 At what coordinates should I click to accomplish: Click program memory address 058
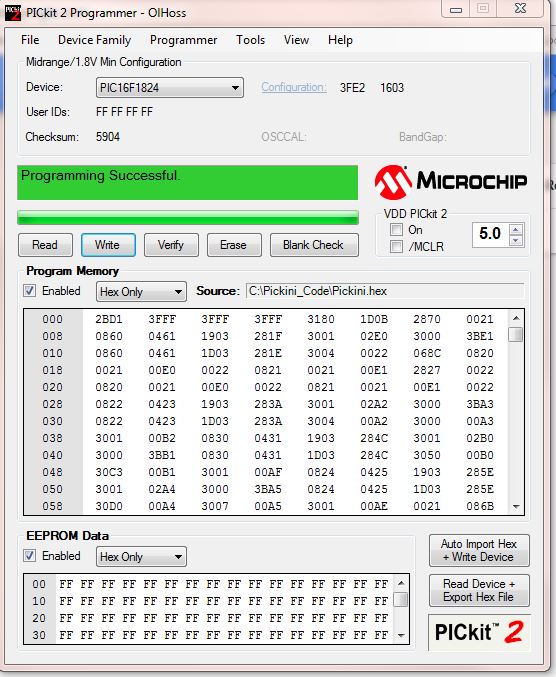pyautogui.click(x=52, y=506)
